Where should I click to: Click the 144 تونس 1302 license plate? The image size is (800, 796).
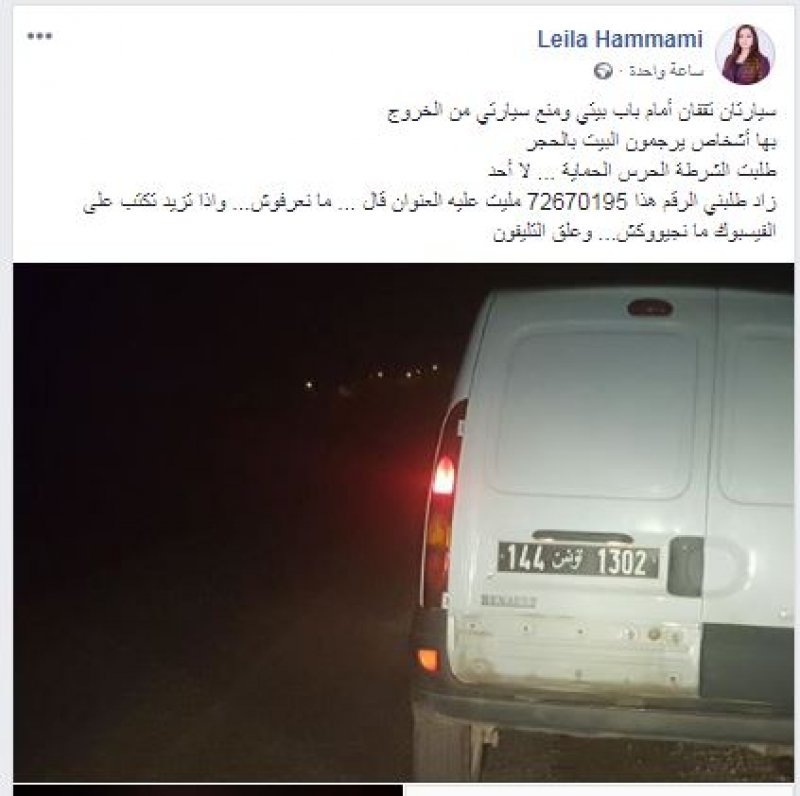pyautogui.click(x=578, y=560)
